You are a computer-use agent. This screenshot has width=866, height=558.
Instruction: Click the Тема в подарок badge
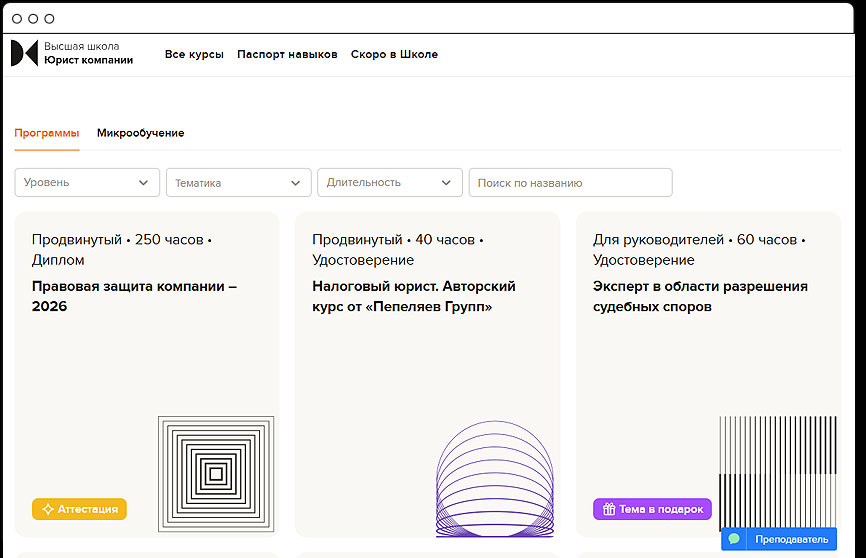652,509
